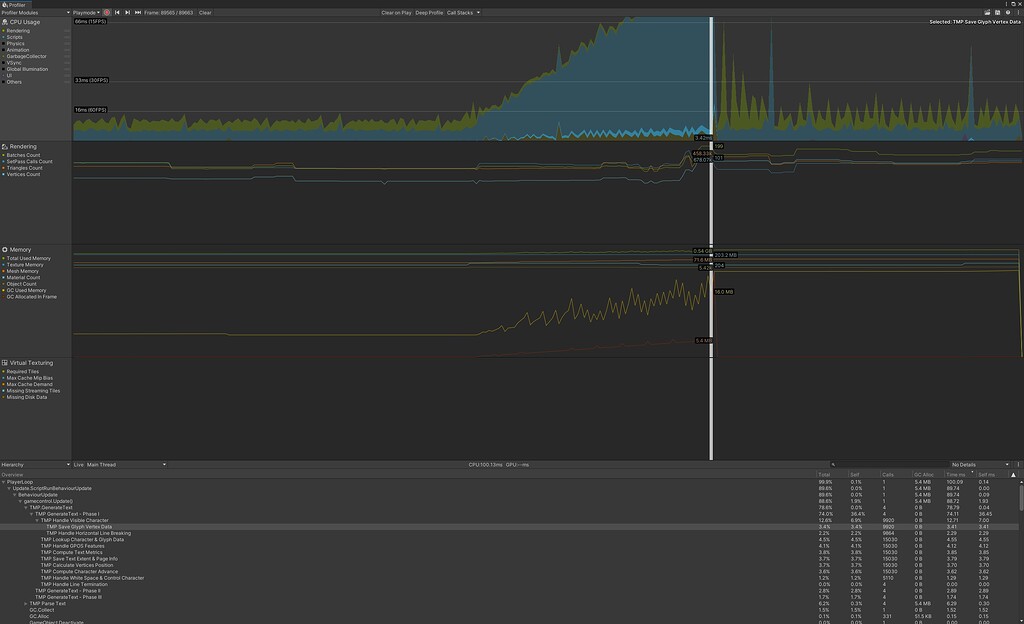Viewport: 1024px width, 624px height.
Task: Click the Clear button in the toolbar
Action: (x=208, y=13)
